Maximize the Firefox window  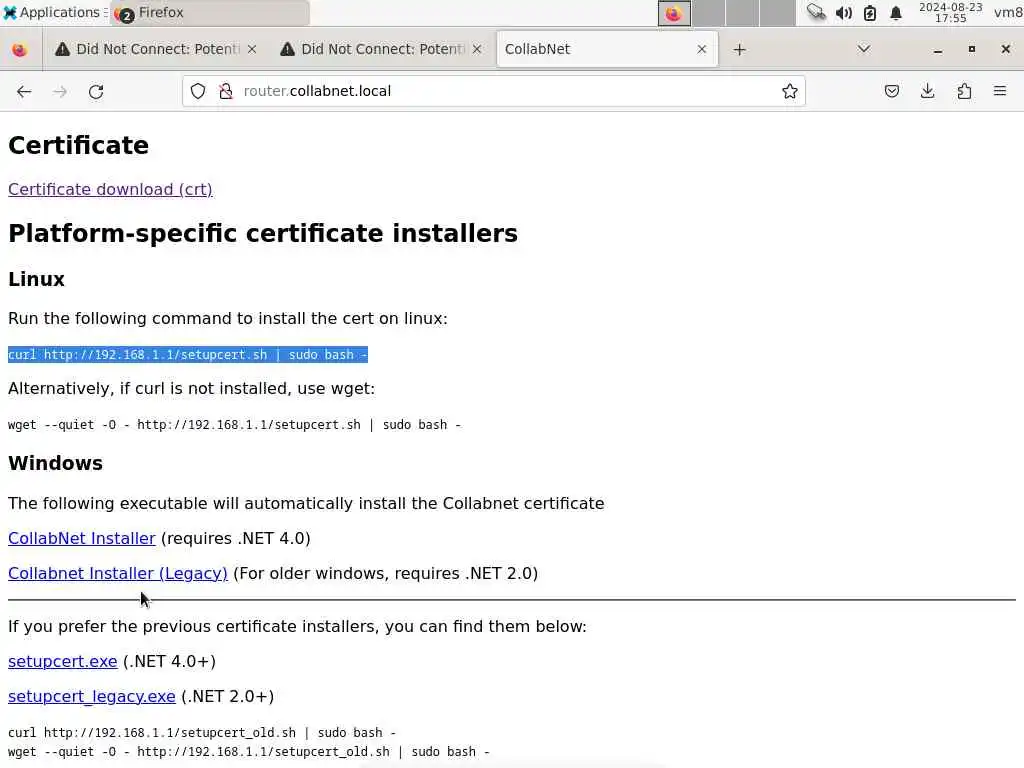coord(972,49)
